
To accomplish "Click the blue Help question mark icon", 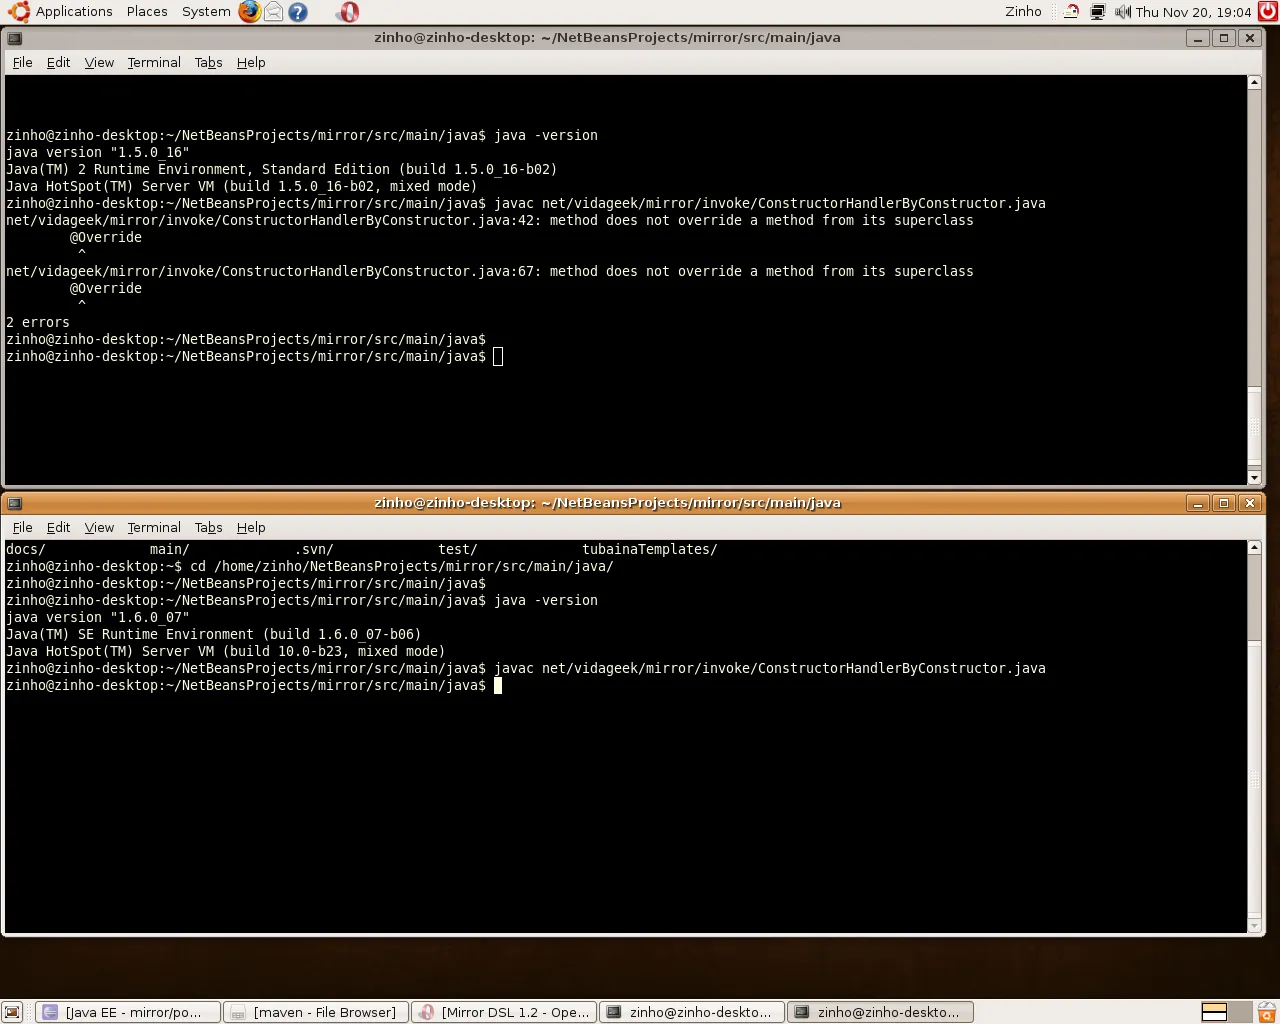I will click(297, 12).
